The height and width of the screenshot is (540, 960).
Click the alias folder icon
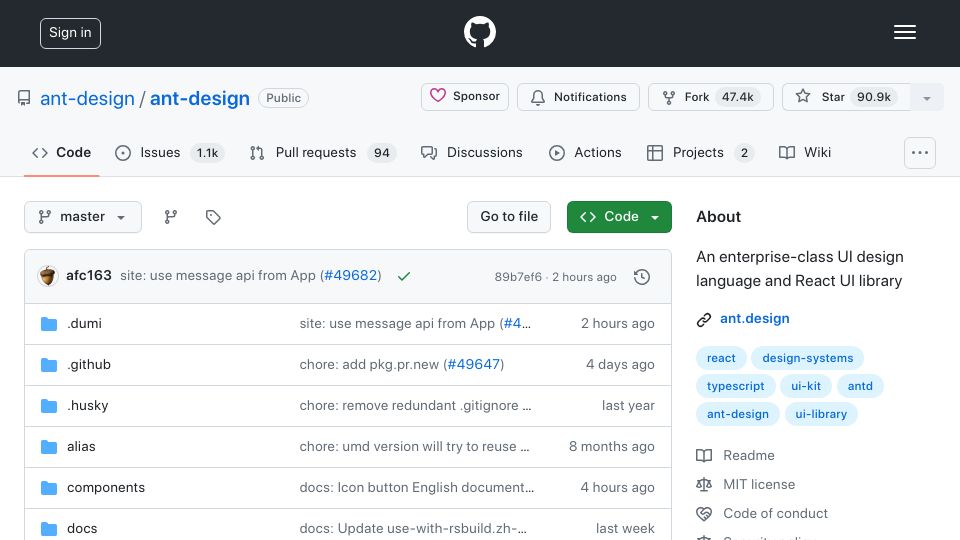click(49, 446)
